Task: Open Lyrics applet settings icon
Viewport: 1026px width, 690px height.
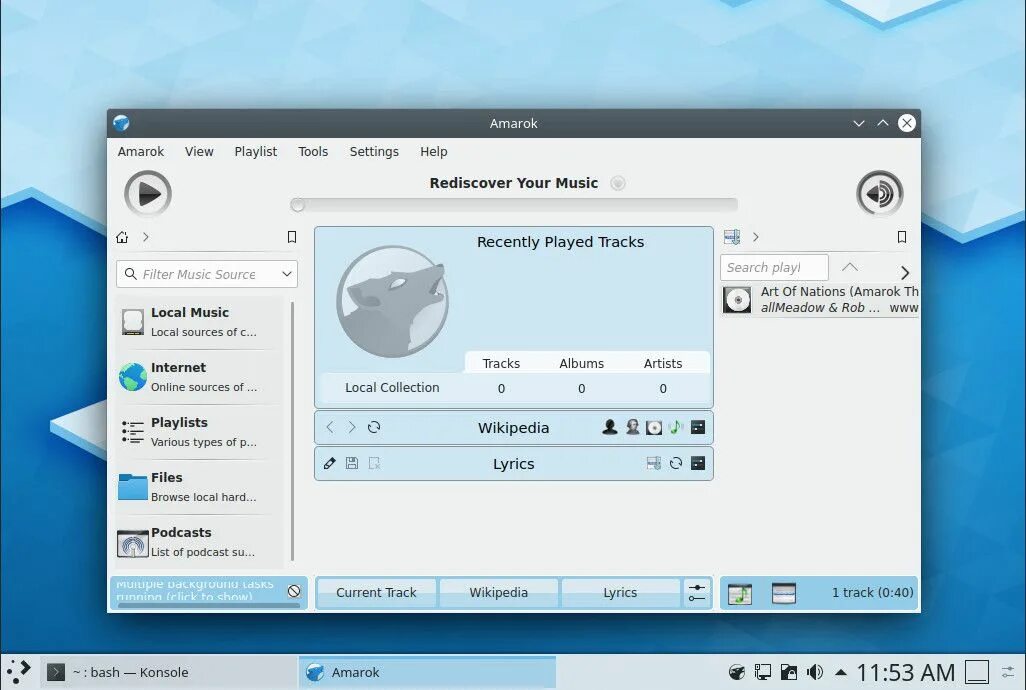Action: click(x=698, y=463)
